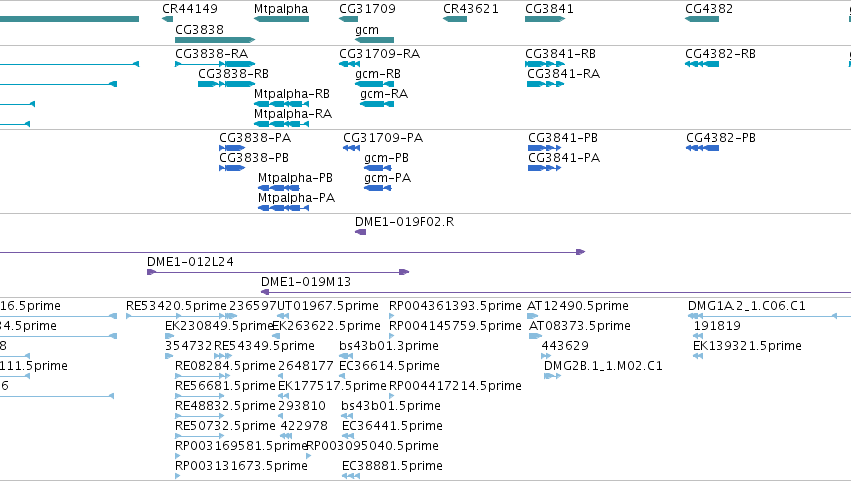Click EST RP003131673.5prime
Image resolution: width=851 pixels, height=481 pixels.
pos(241,467)
